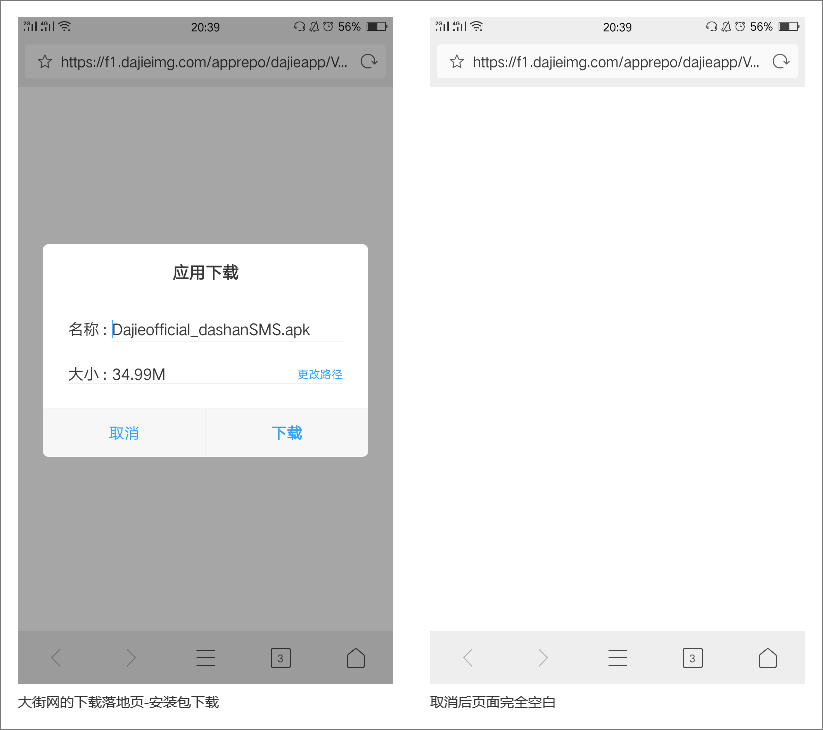Bookmark the blank page in the right phone

pyautogui.click(x=457, y=61)
